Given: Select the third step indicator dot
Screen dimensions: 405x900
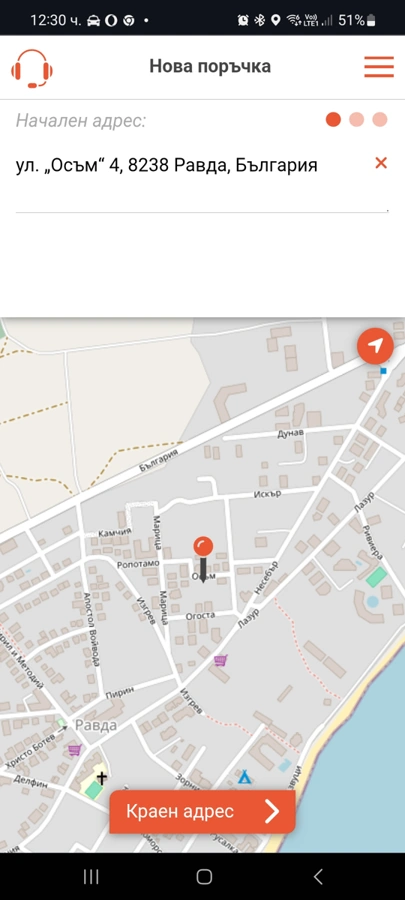Looking at the screenshot, I should tap(380, 119).
